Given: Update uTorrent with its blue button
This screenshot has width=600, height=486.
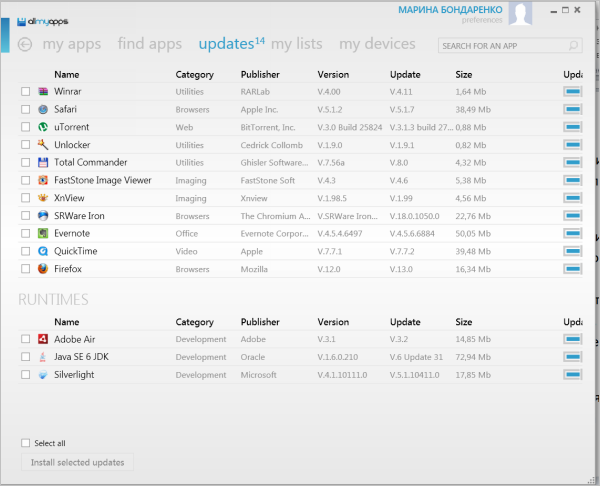Looking at the screenshot, I should (x=573, y=127).
